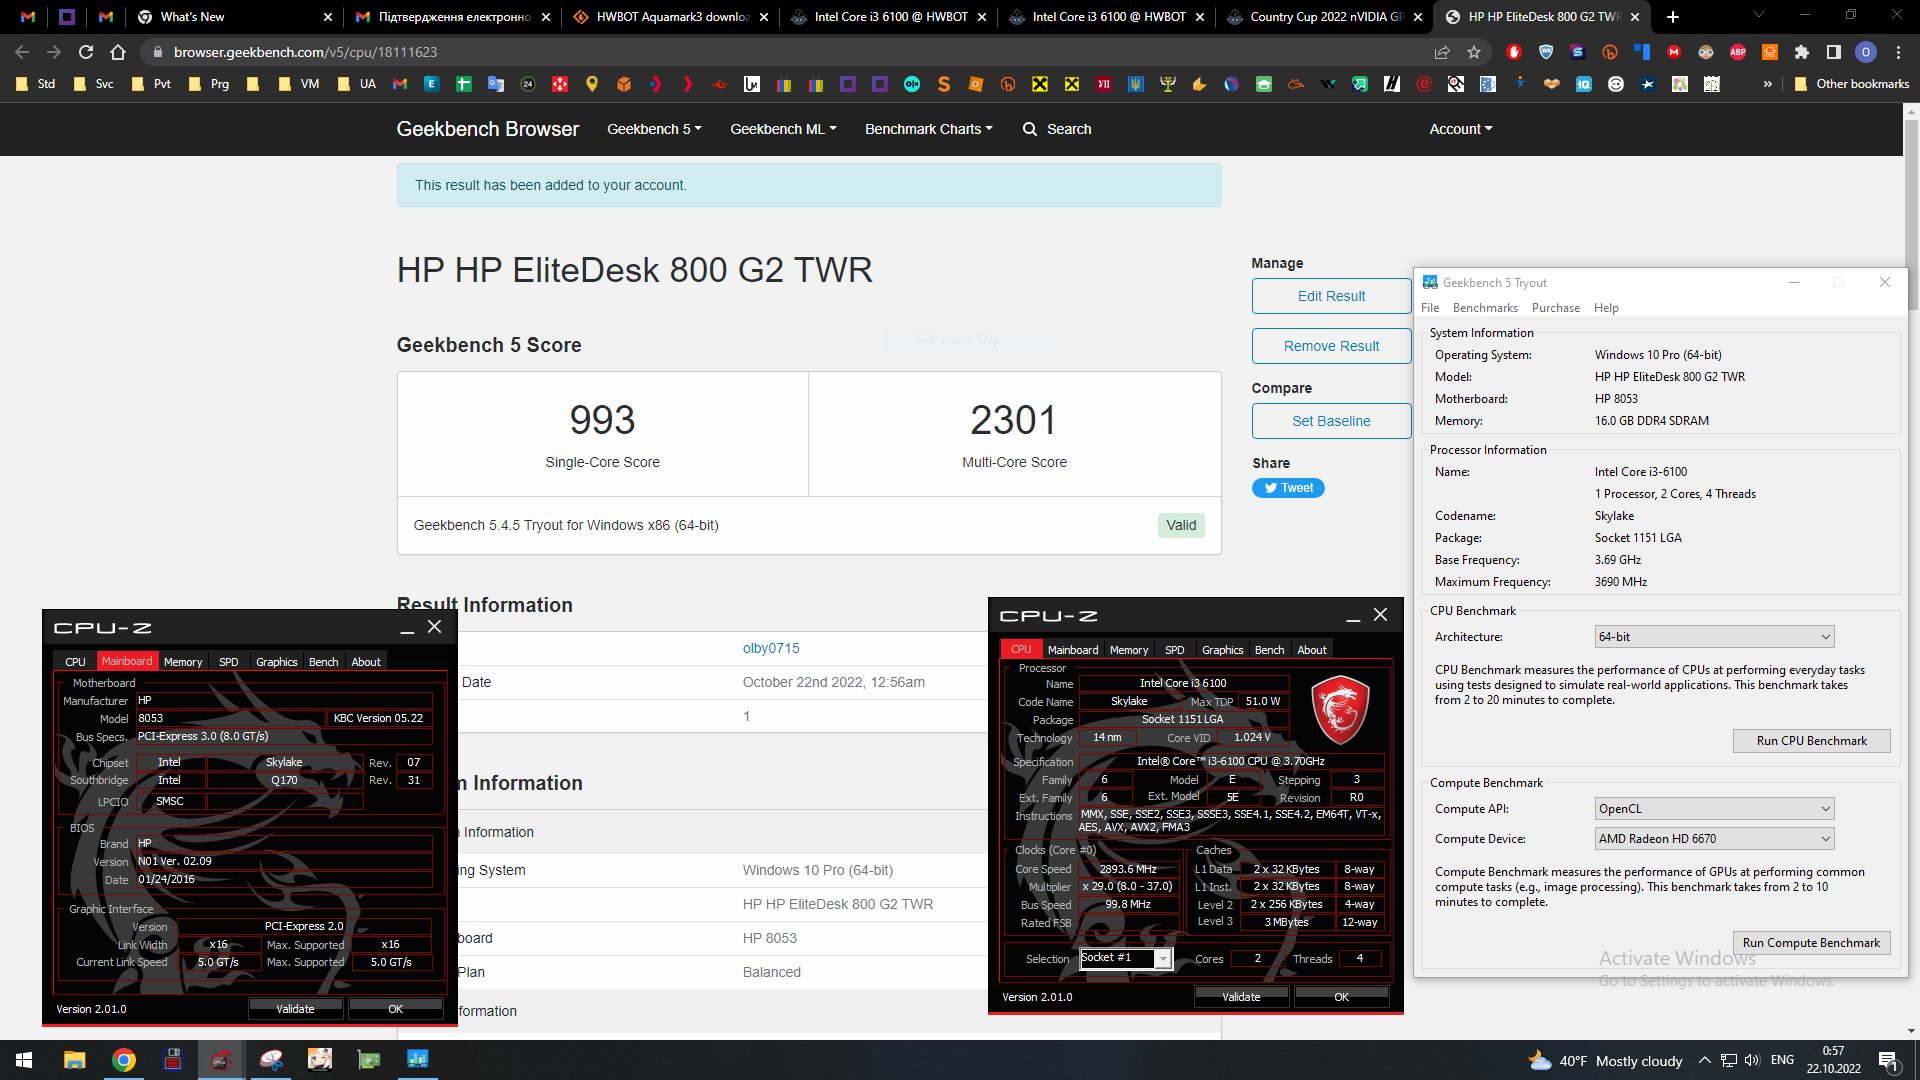Click Validate in the right CPU-Z window
1920x1080 pixels.
[1241, 997]
